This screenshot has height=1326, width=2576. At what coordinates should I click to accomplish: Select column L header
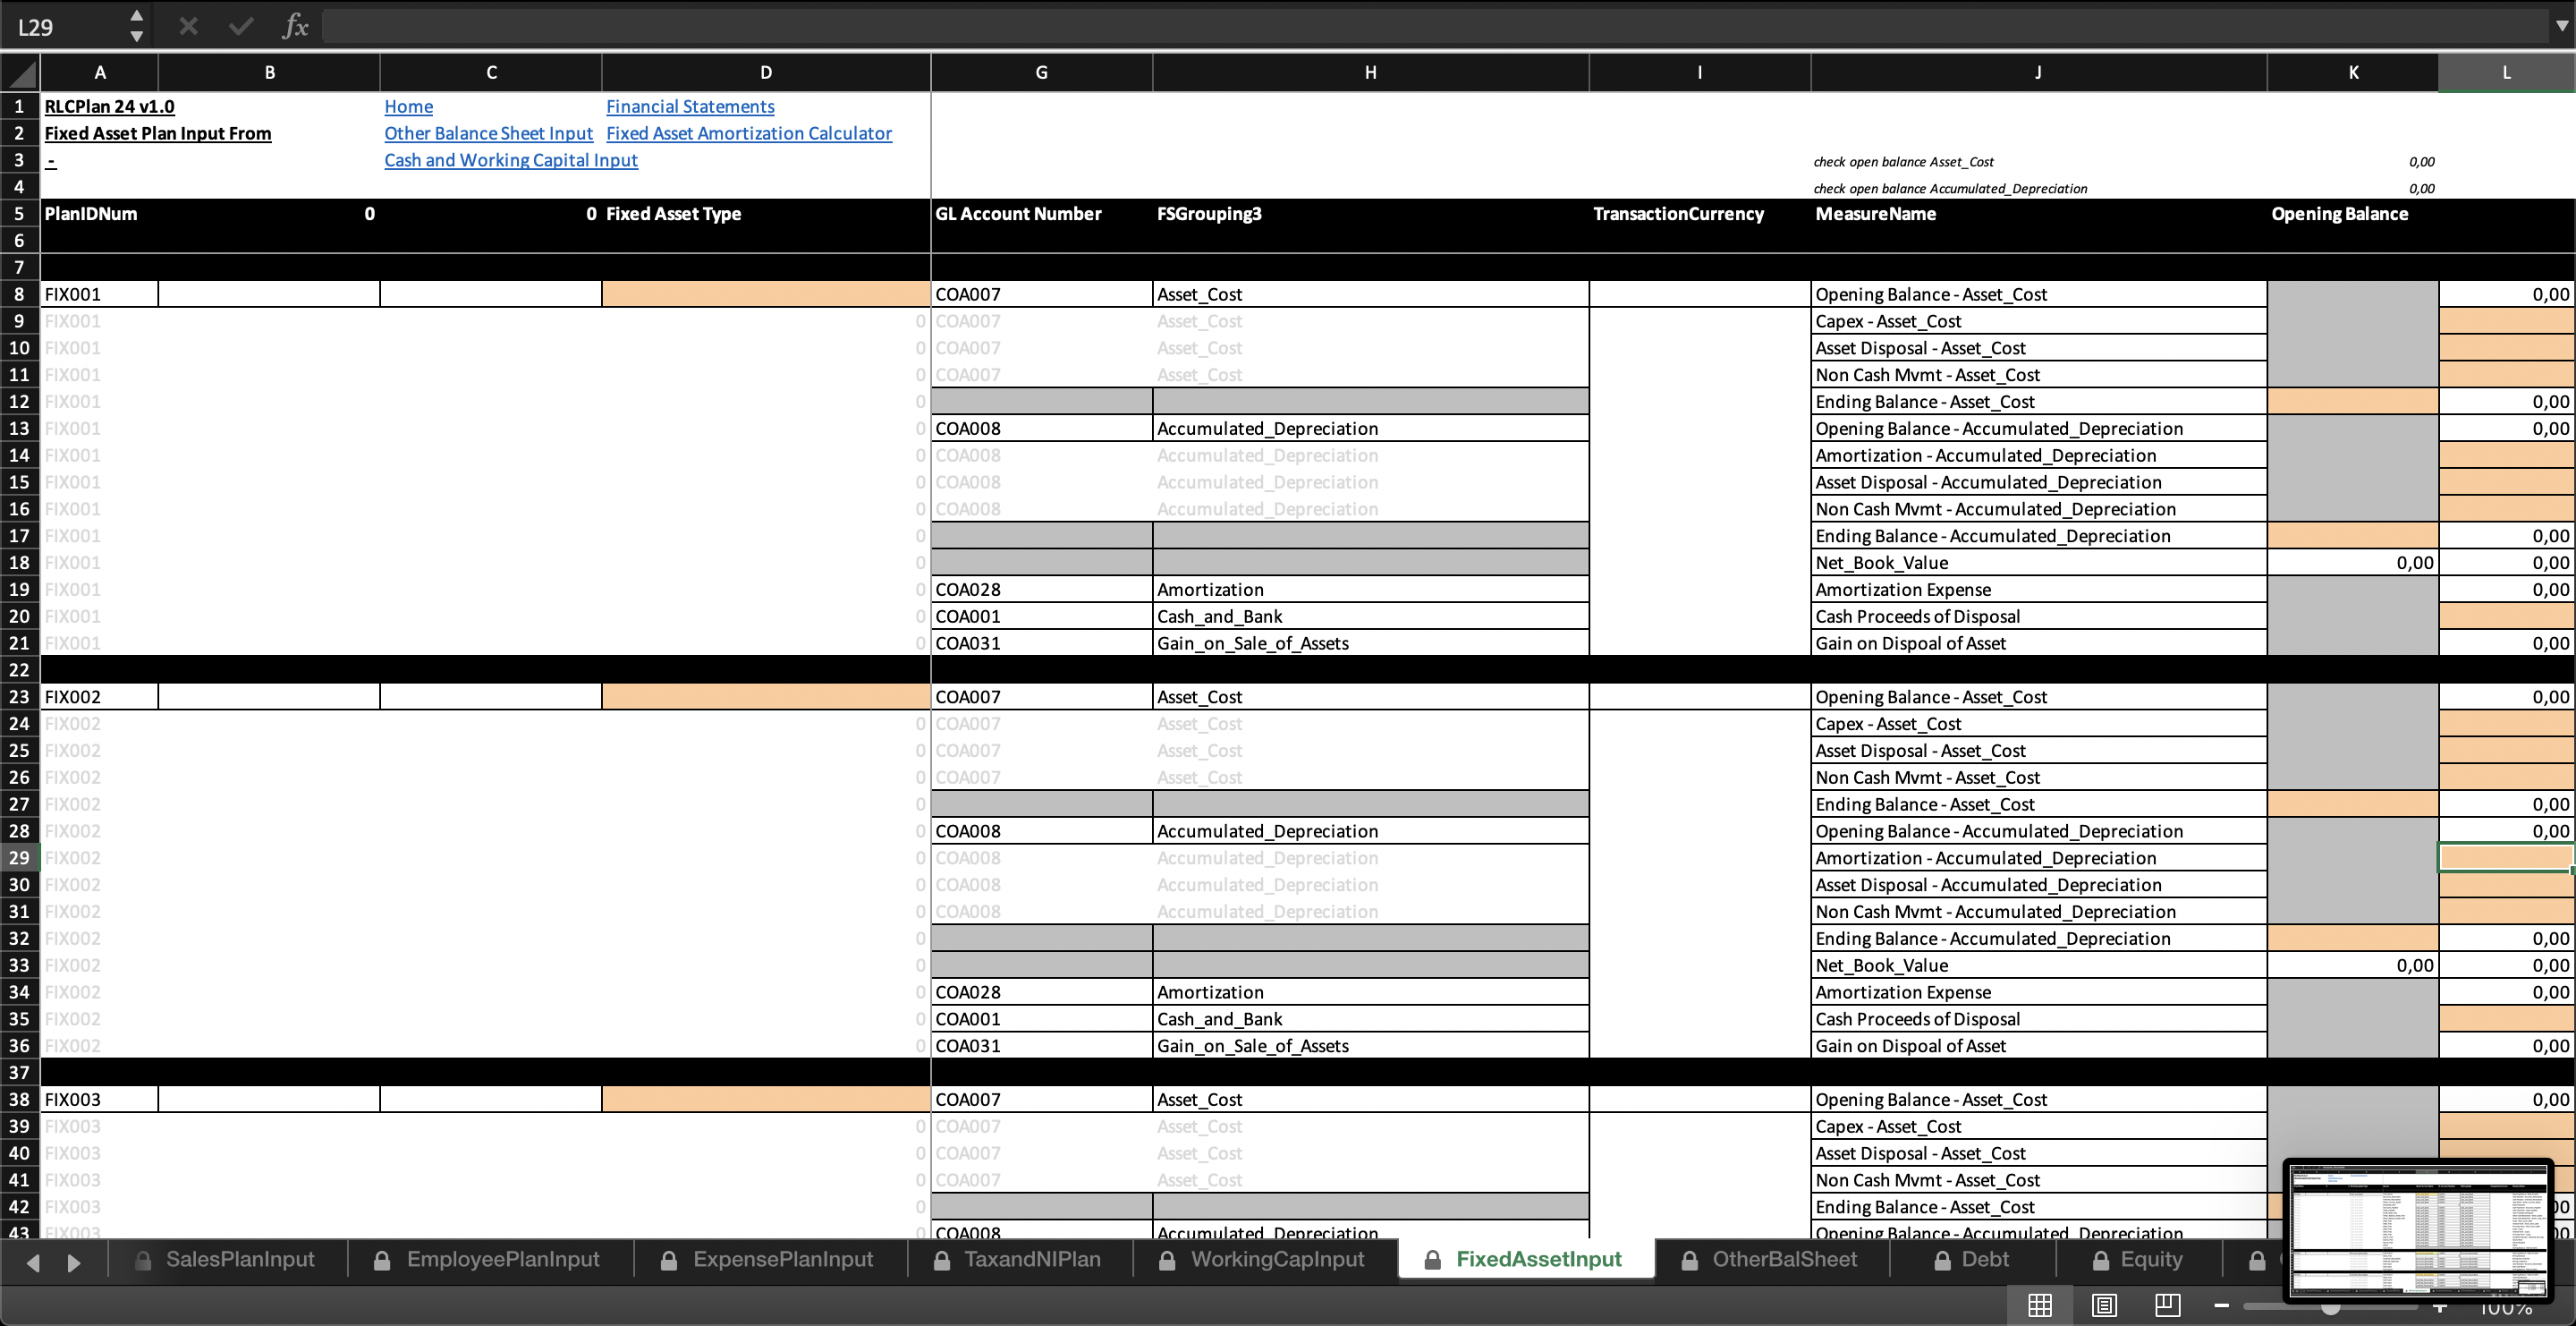point(2506,72)
